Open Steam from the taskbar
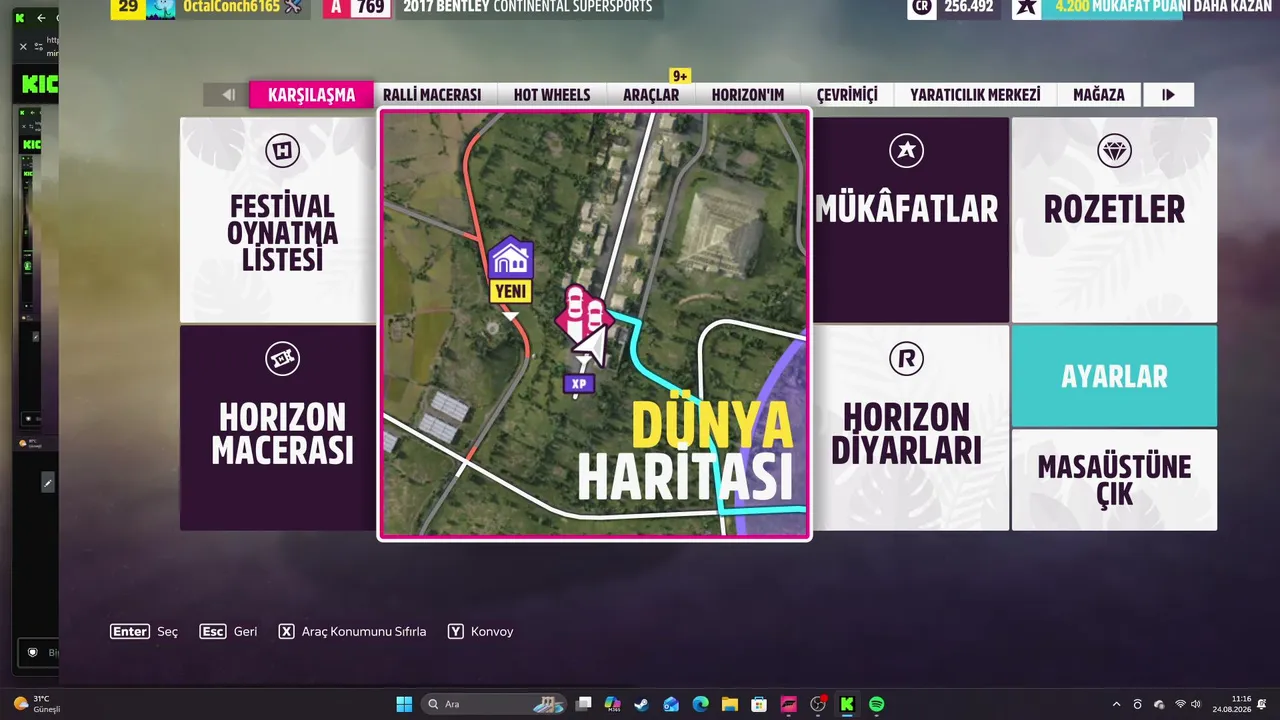Image resolution: width=1280 pixels, height=720 pixels. pos(642,704)
